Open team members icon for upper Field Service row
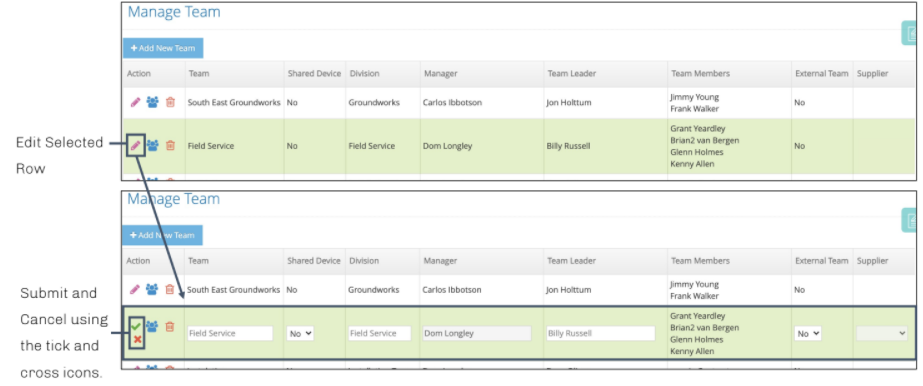Image resolution: width=923 pixels, height=386 pixels. pos(152,145)
